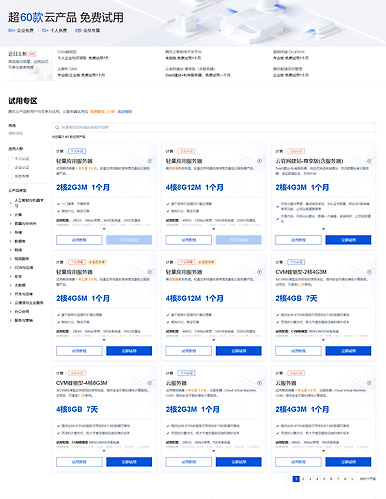Expand details arrow on 云服务器 2核4G3M card
386x499 pixels.
pyautogui.click(x=323, y=451)
